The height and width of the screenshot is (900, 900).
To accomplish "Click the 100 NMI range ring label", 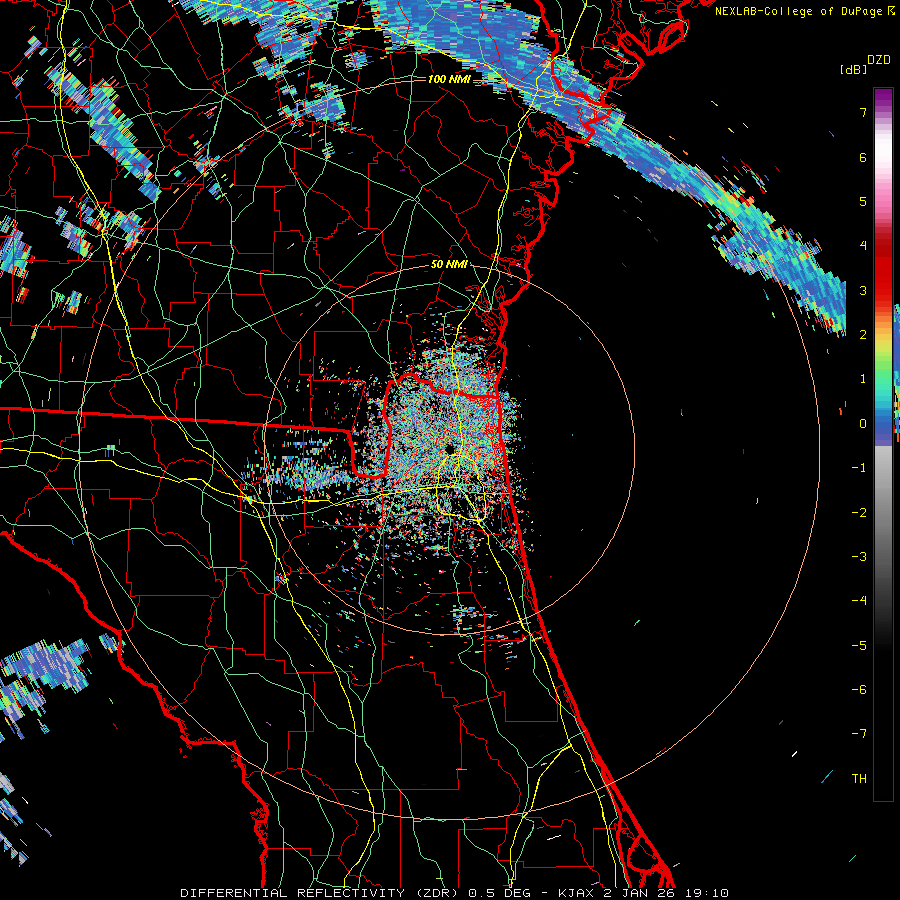I will point(449,79).
